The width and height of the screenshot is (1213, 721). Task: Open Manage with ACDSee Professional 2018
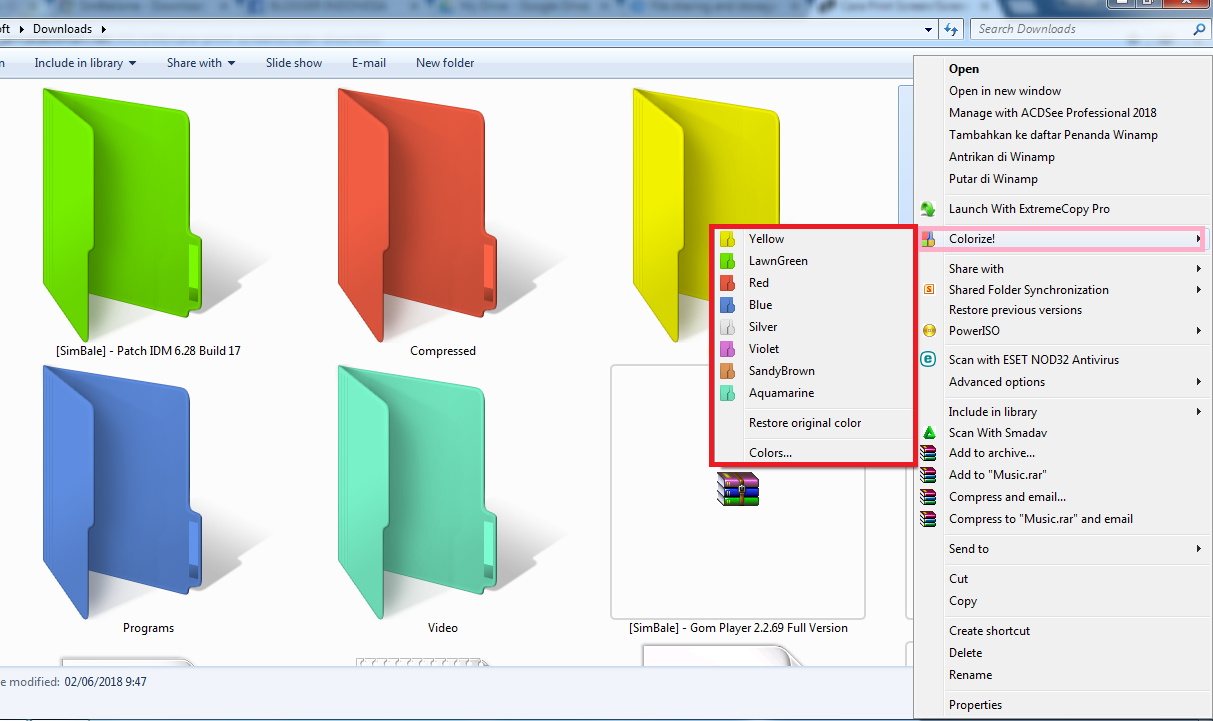(x=1052, y=112)
